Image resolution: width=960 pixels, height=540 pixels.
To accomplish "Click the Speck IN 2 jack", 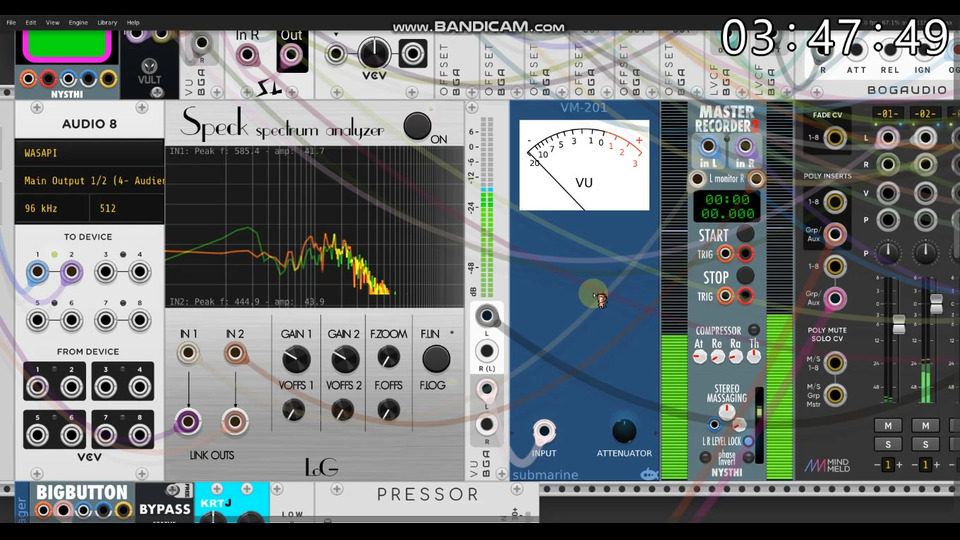I will coord(234,353).
